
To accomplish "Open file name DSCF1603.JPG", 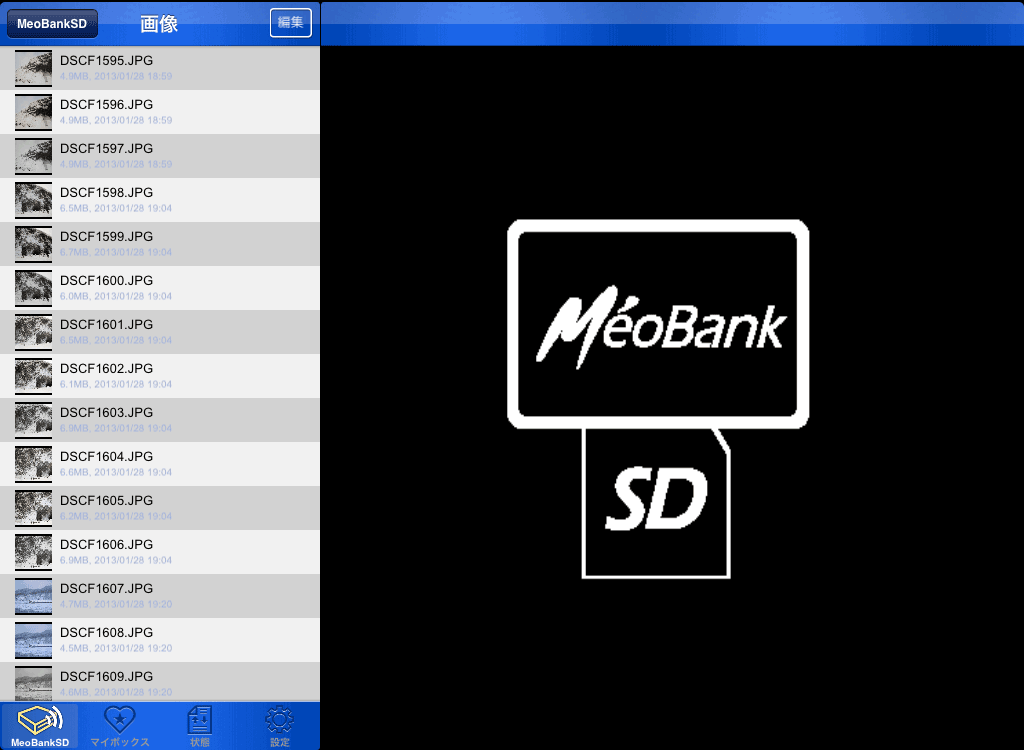I will [x=106, y=412].
